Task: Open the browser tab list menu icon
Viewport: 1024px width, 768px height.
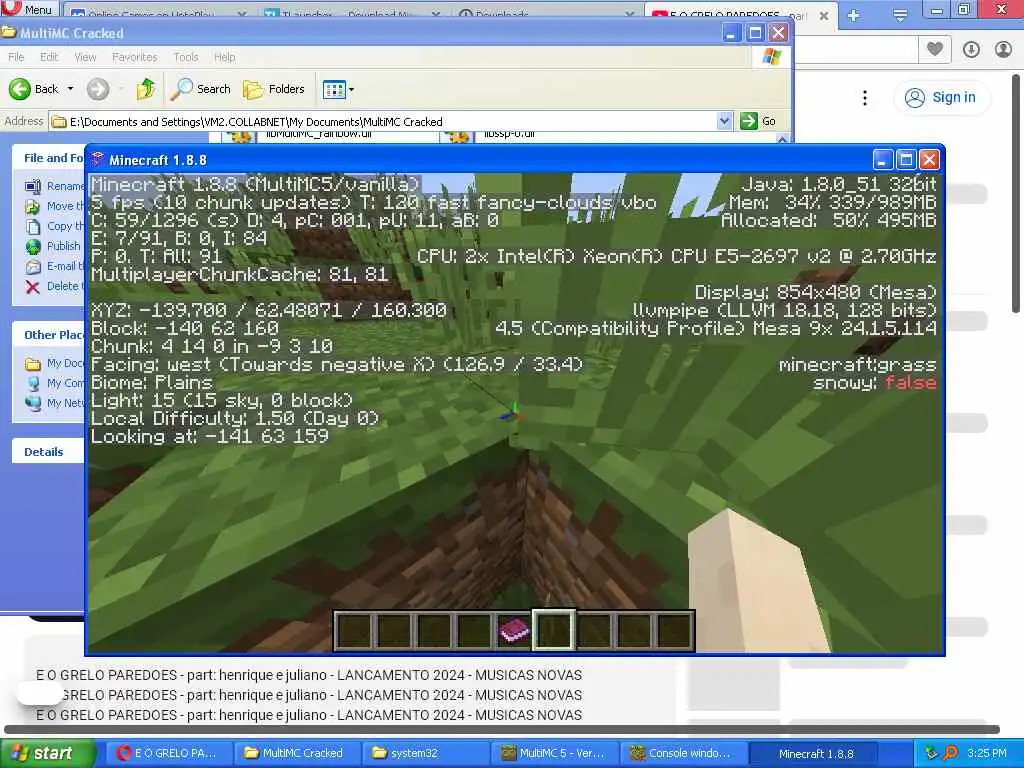Action: pyautogui.click(x=900, y=16)
